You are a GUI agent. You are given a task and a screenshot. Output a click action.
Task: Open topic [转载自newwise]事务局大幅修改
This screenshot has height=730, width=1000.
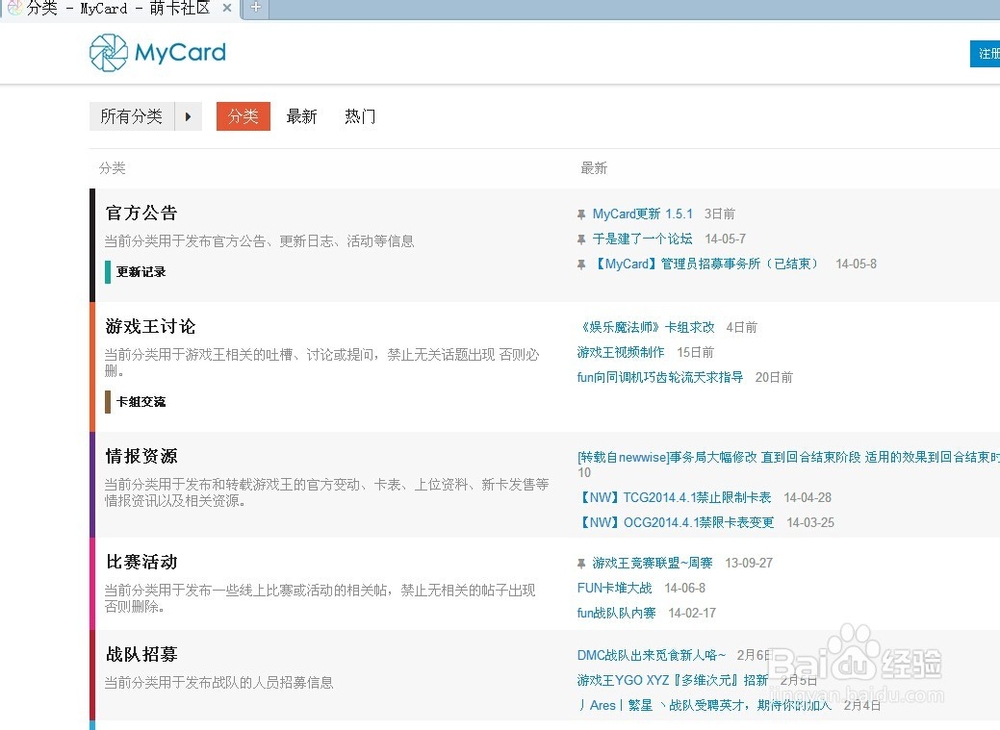click(x=788, y=457)
